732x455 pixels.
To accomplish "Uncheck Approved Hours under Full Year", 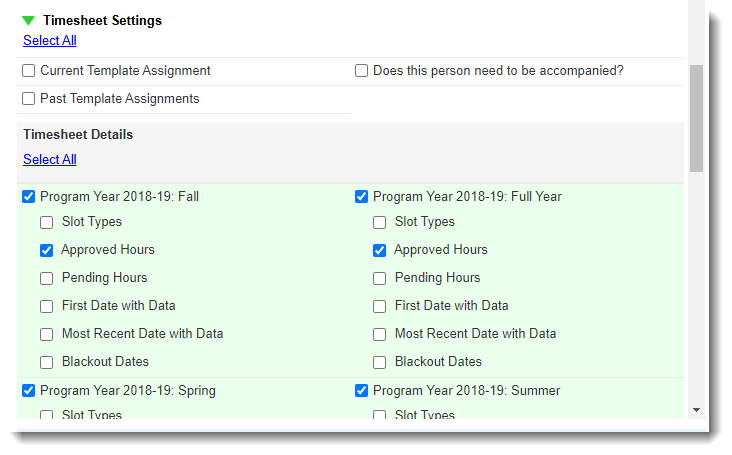I will [380, 250].
